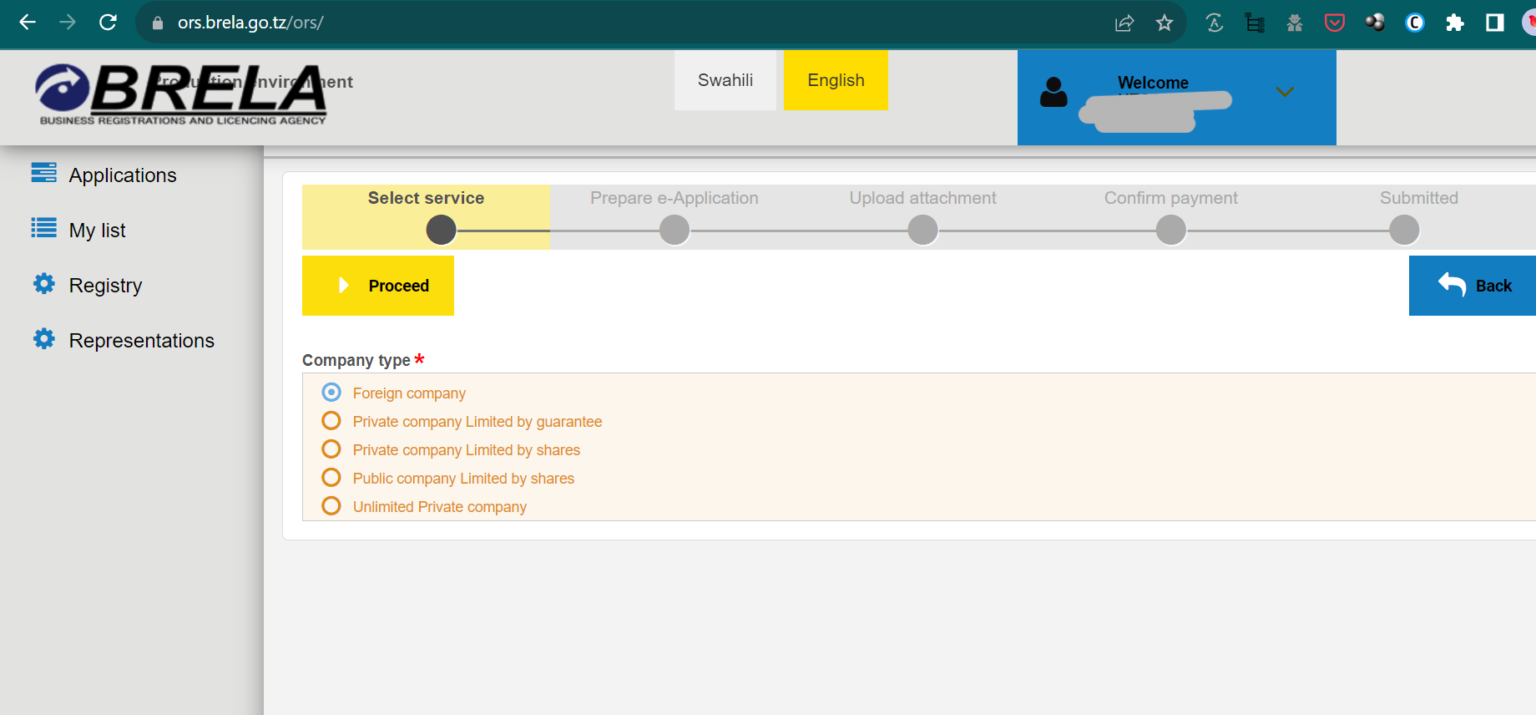
Task: Open the share menu icon in the toolbar
Action: (x=1124, y=21)
